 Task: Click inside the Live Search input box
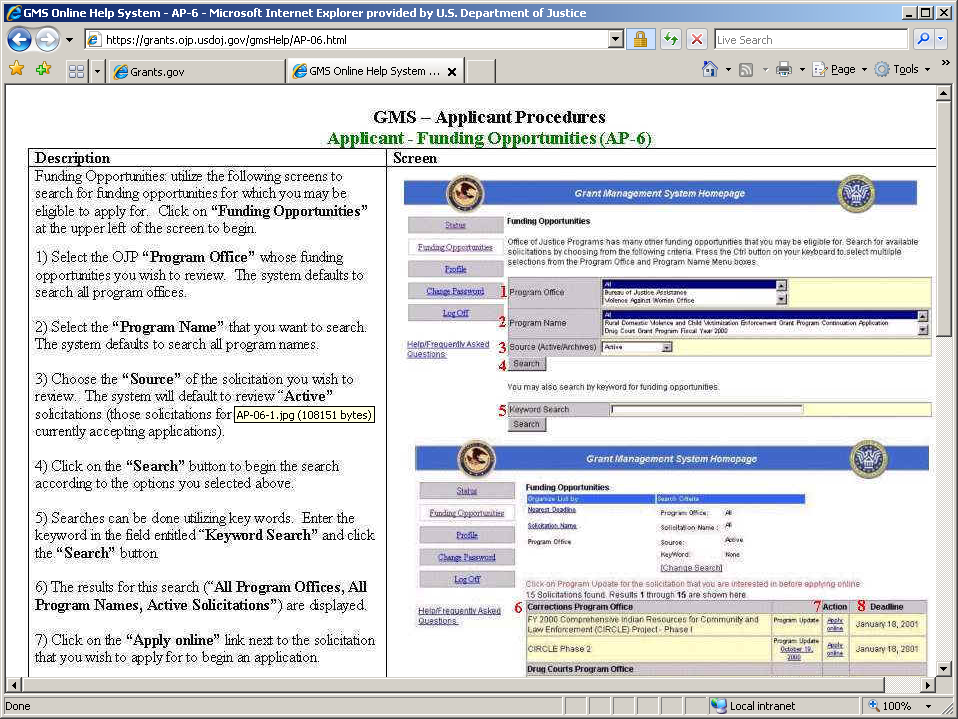(808, 40)
